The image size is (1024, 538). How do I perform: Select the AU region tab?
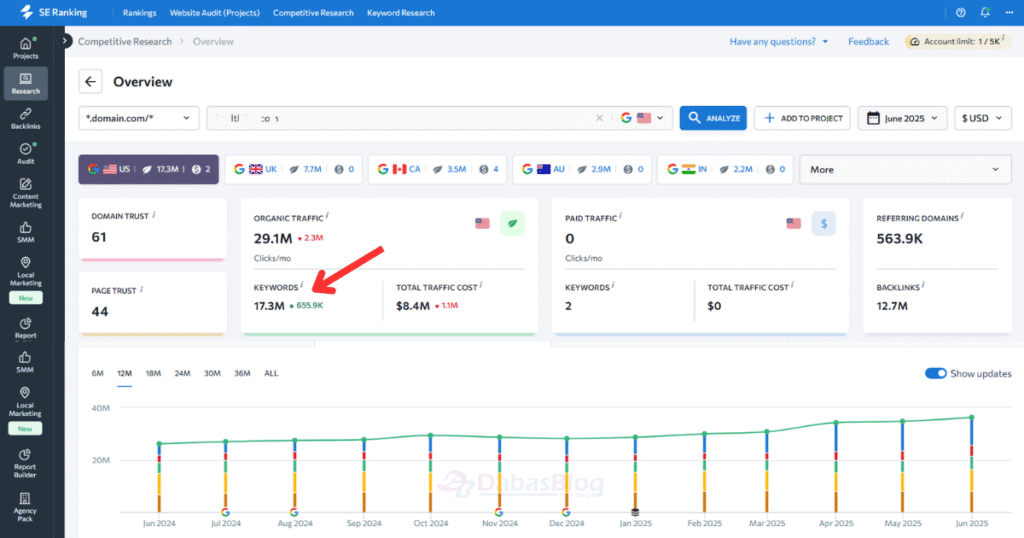pos(582,169)
